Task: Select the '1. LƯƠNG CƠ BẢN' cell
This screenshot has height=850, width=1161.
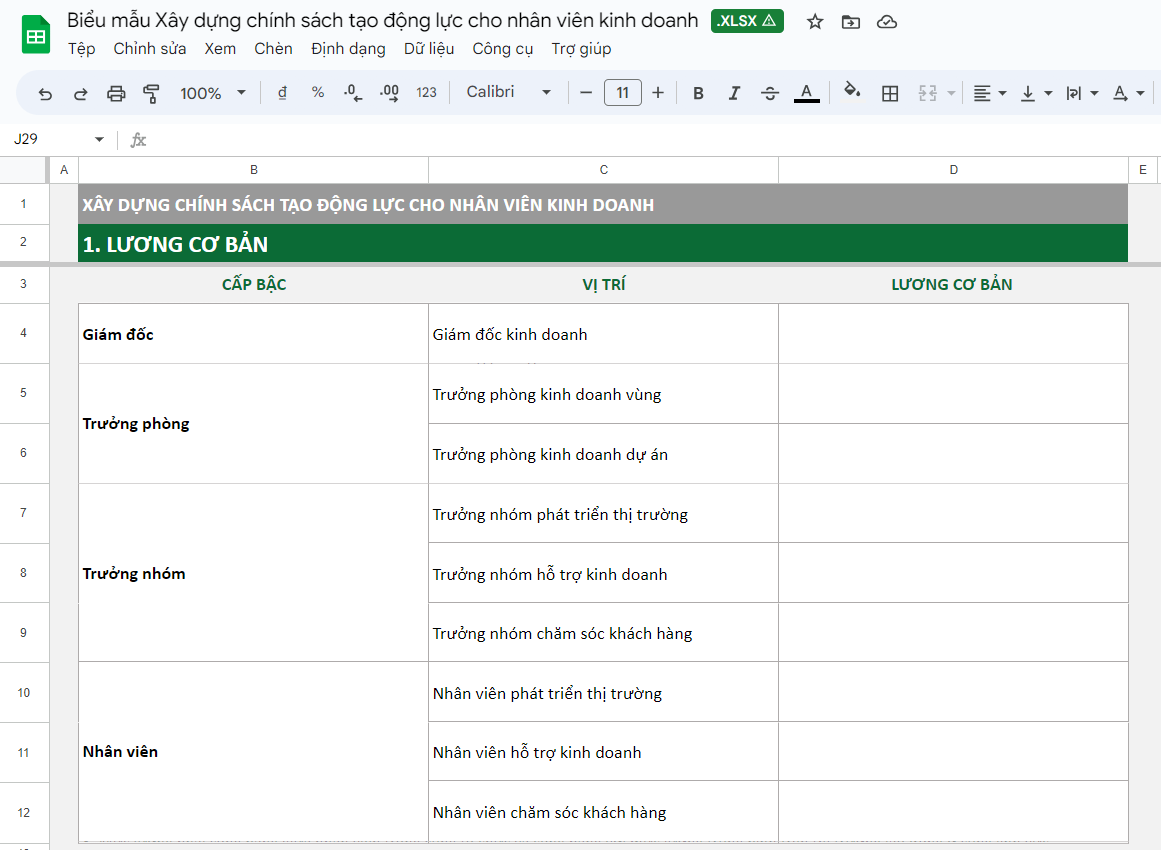Action: (x=603, y=244)
